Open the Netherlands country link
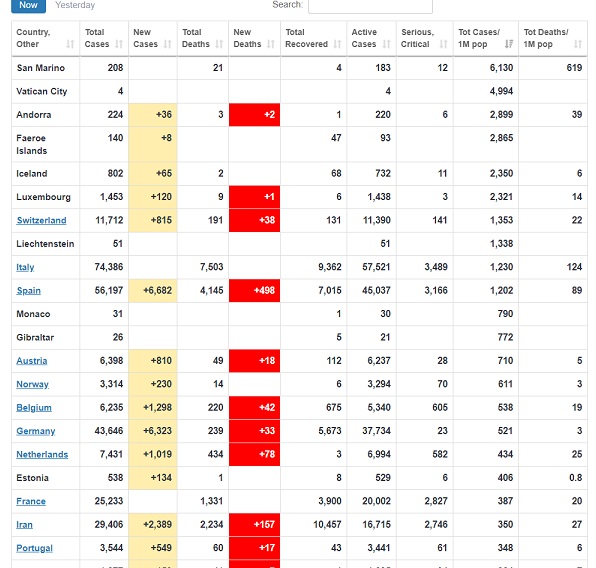The width and height of the screenshot is (596, 568). (x=42, y=455)
